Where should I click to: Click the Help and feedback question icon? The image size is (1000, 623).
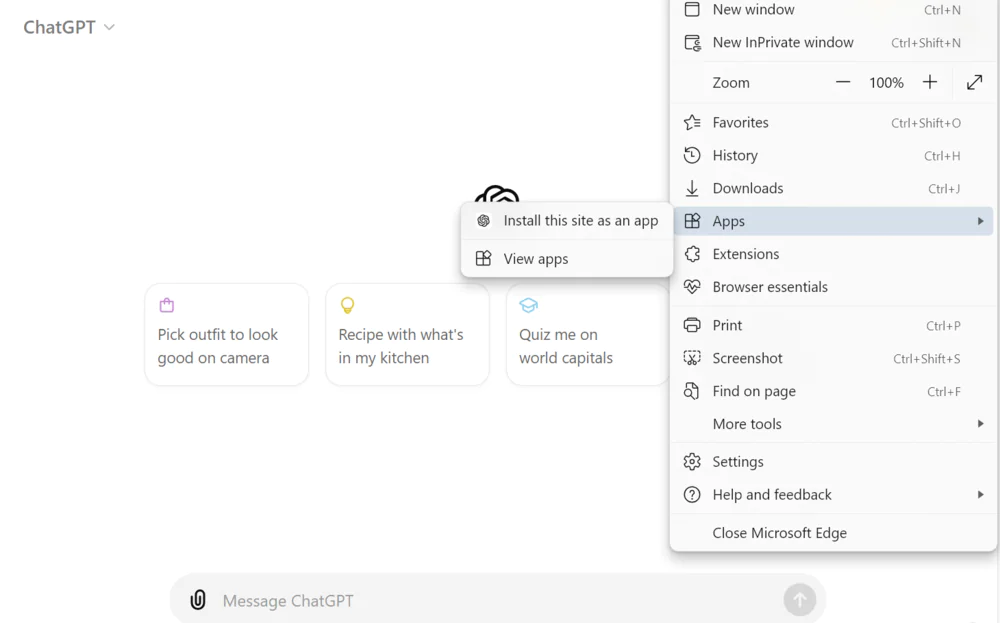692,495
